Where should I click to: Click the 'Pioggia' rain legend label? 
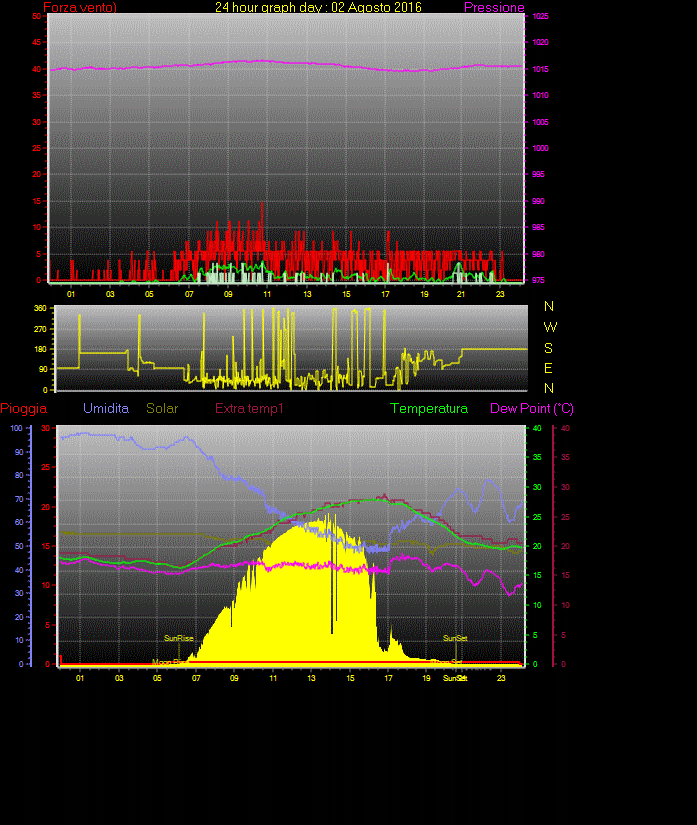(x=24, y=408)
